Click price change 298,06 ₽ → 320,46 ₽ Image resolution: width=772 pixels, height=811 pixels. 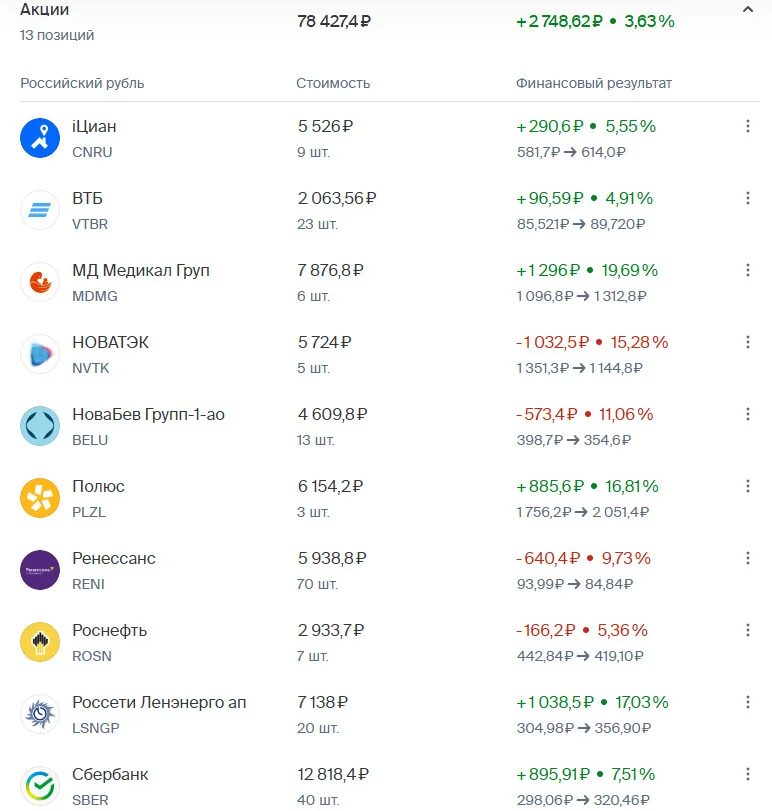[583, 800]
